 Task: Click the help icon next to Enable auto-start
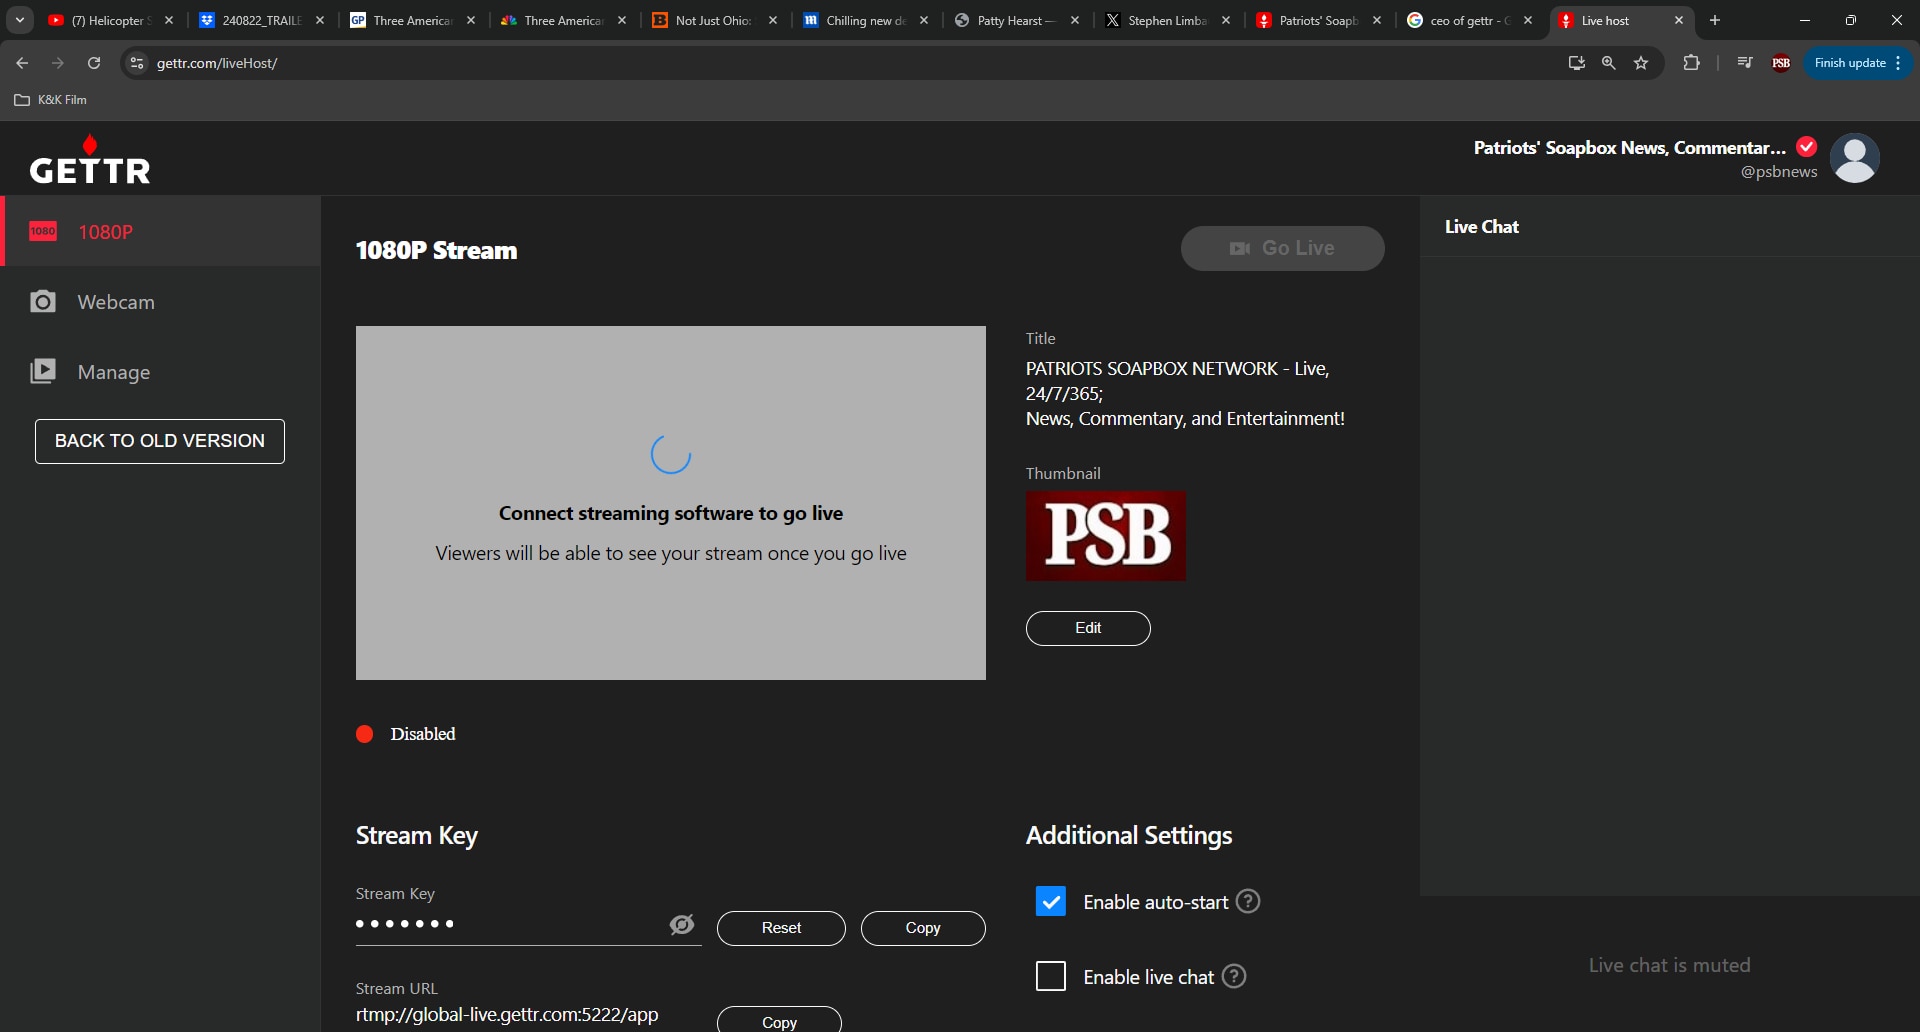coord(1247,901)
